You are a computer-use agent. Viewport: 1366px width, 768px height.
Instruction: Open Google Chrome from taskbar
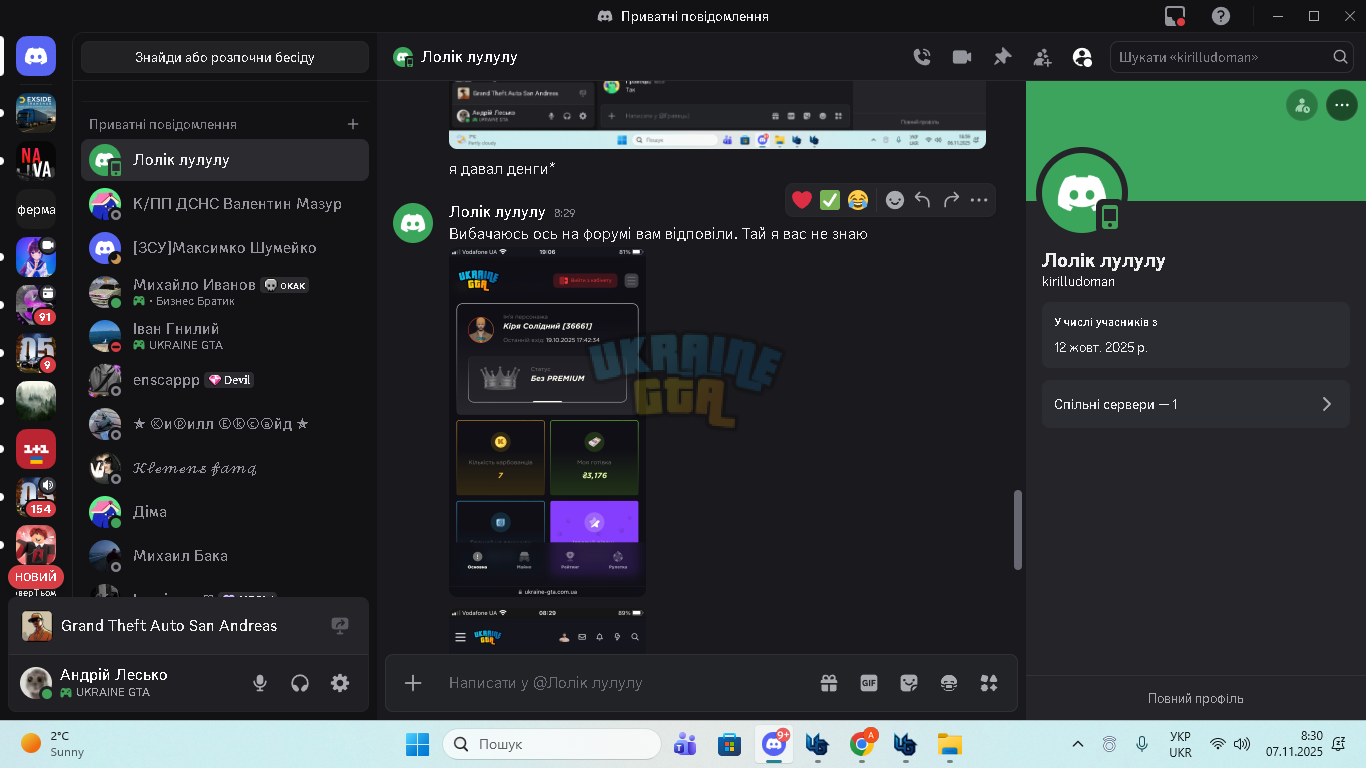pyautogui.click(x=862, y=744)
